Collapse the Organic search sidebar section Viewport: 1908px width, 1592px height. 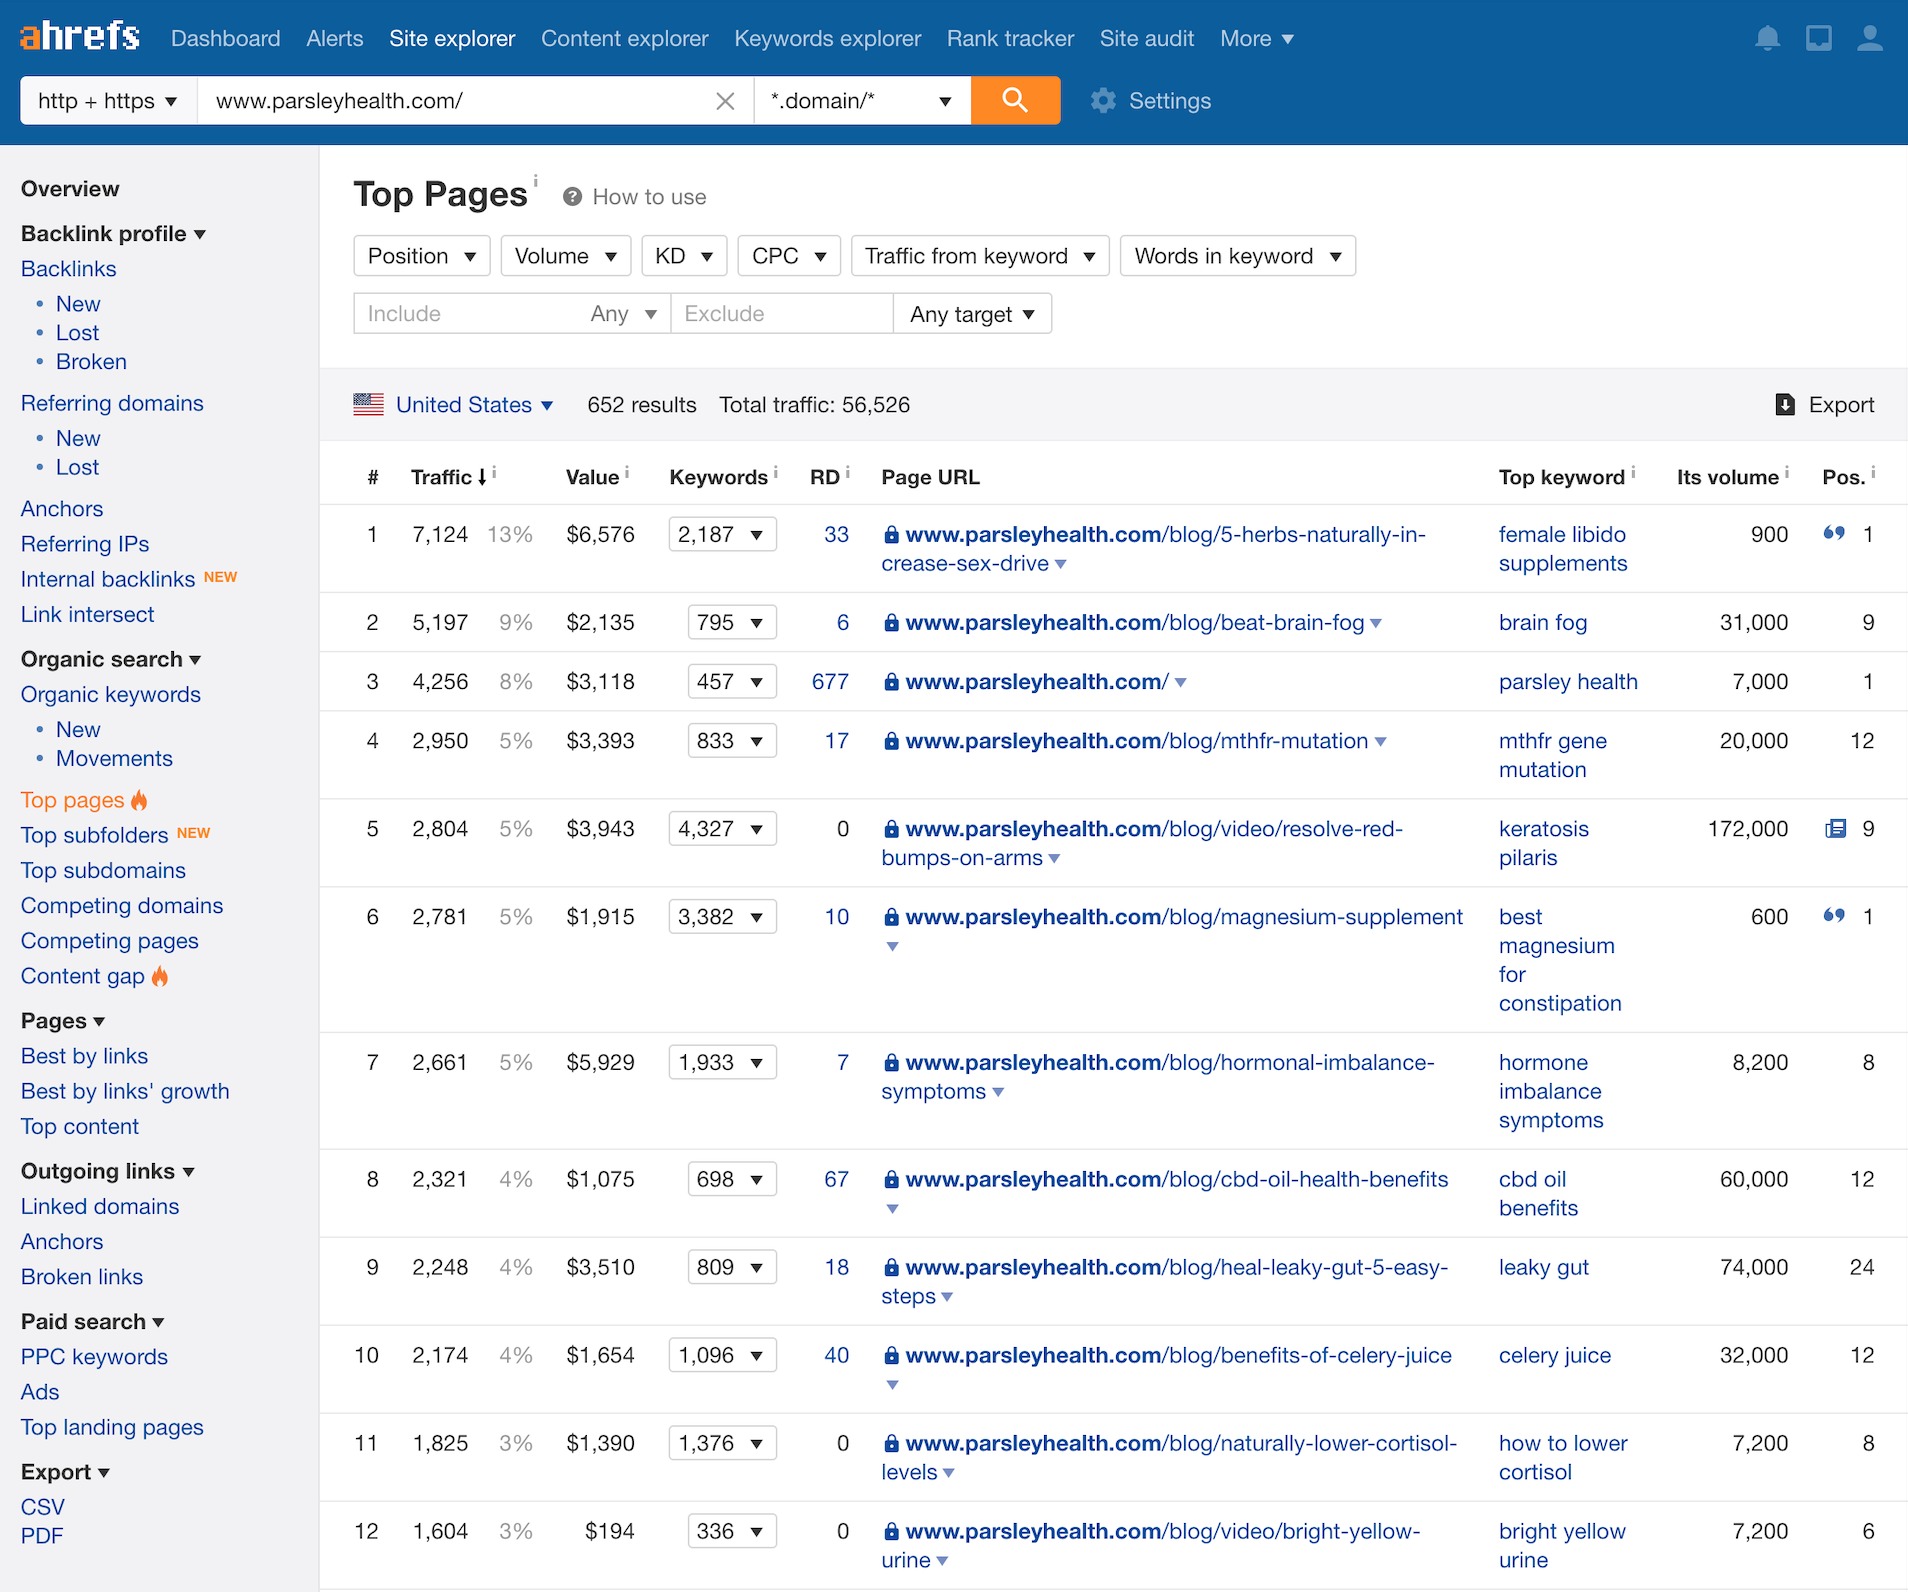pyautogui.click(x=111, y=659)
